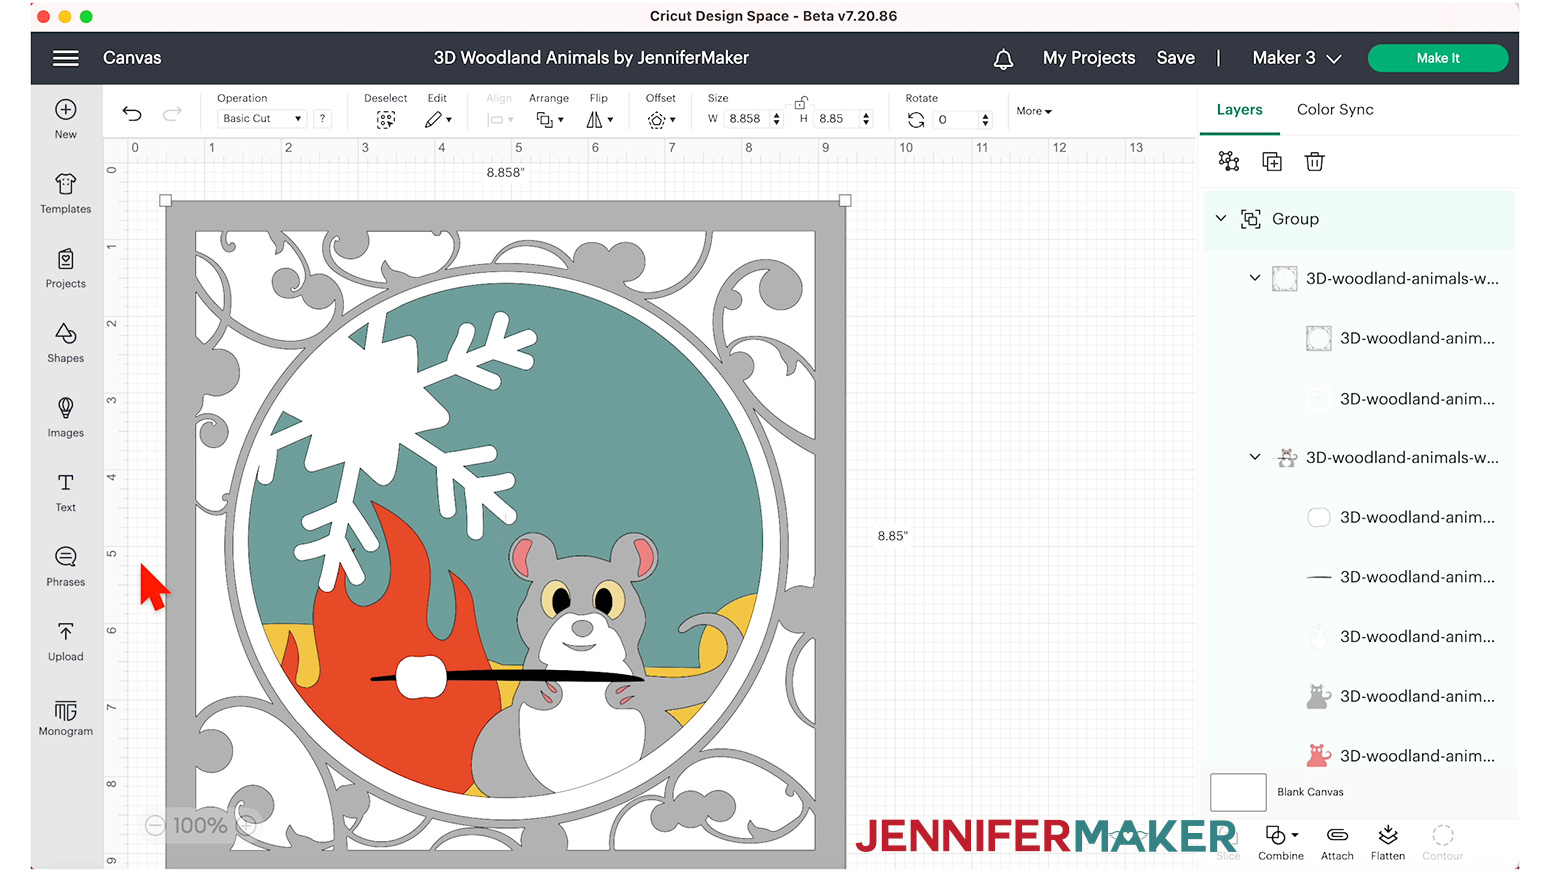Adjust the width stepper arrows
Image resolution: width=1550 pixels, height=872 pixels.
pos(777,119)
